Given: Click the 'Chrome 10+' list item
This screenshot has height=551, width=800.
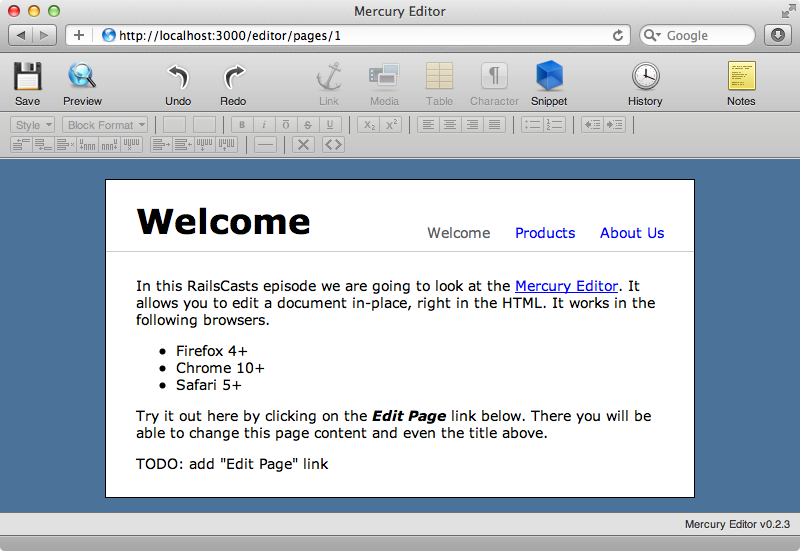Looking at the screenshot, I should pos(220,368).
